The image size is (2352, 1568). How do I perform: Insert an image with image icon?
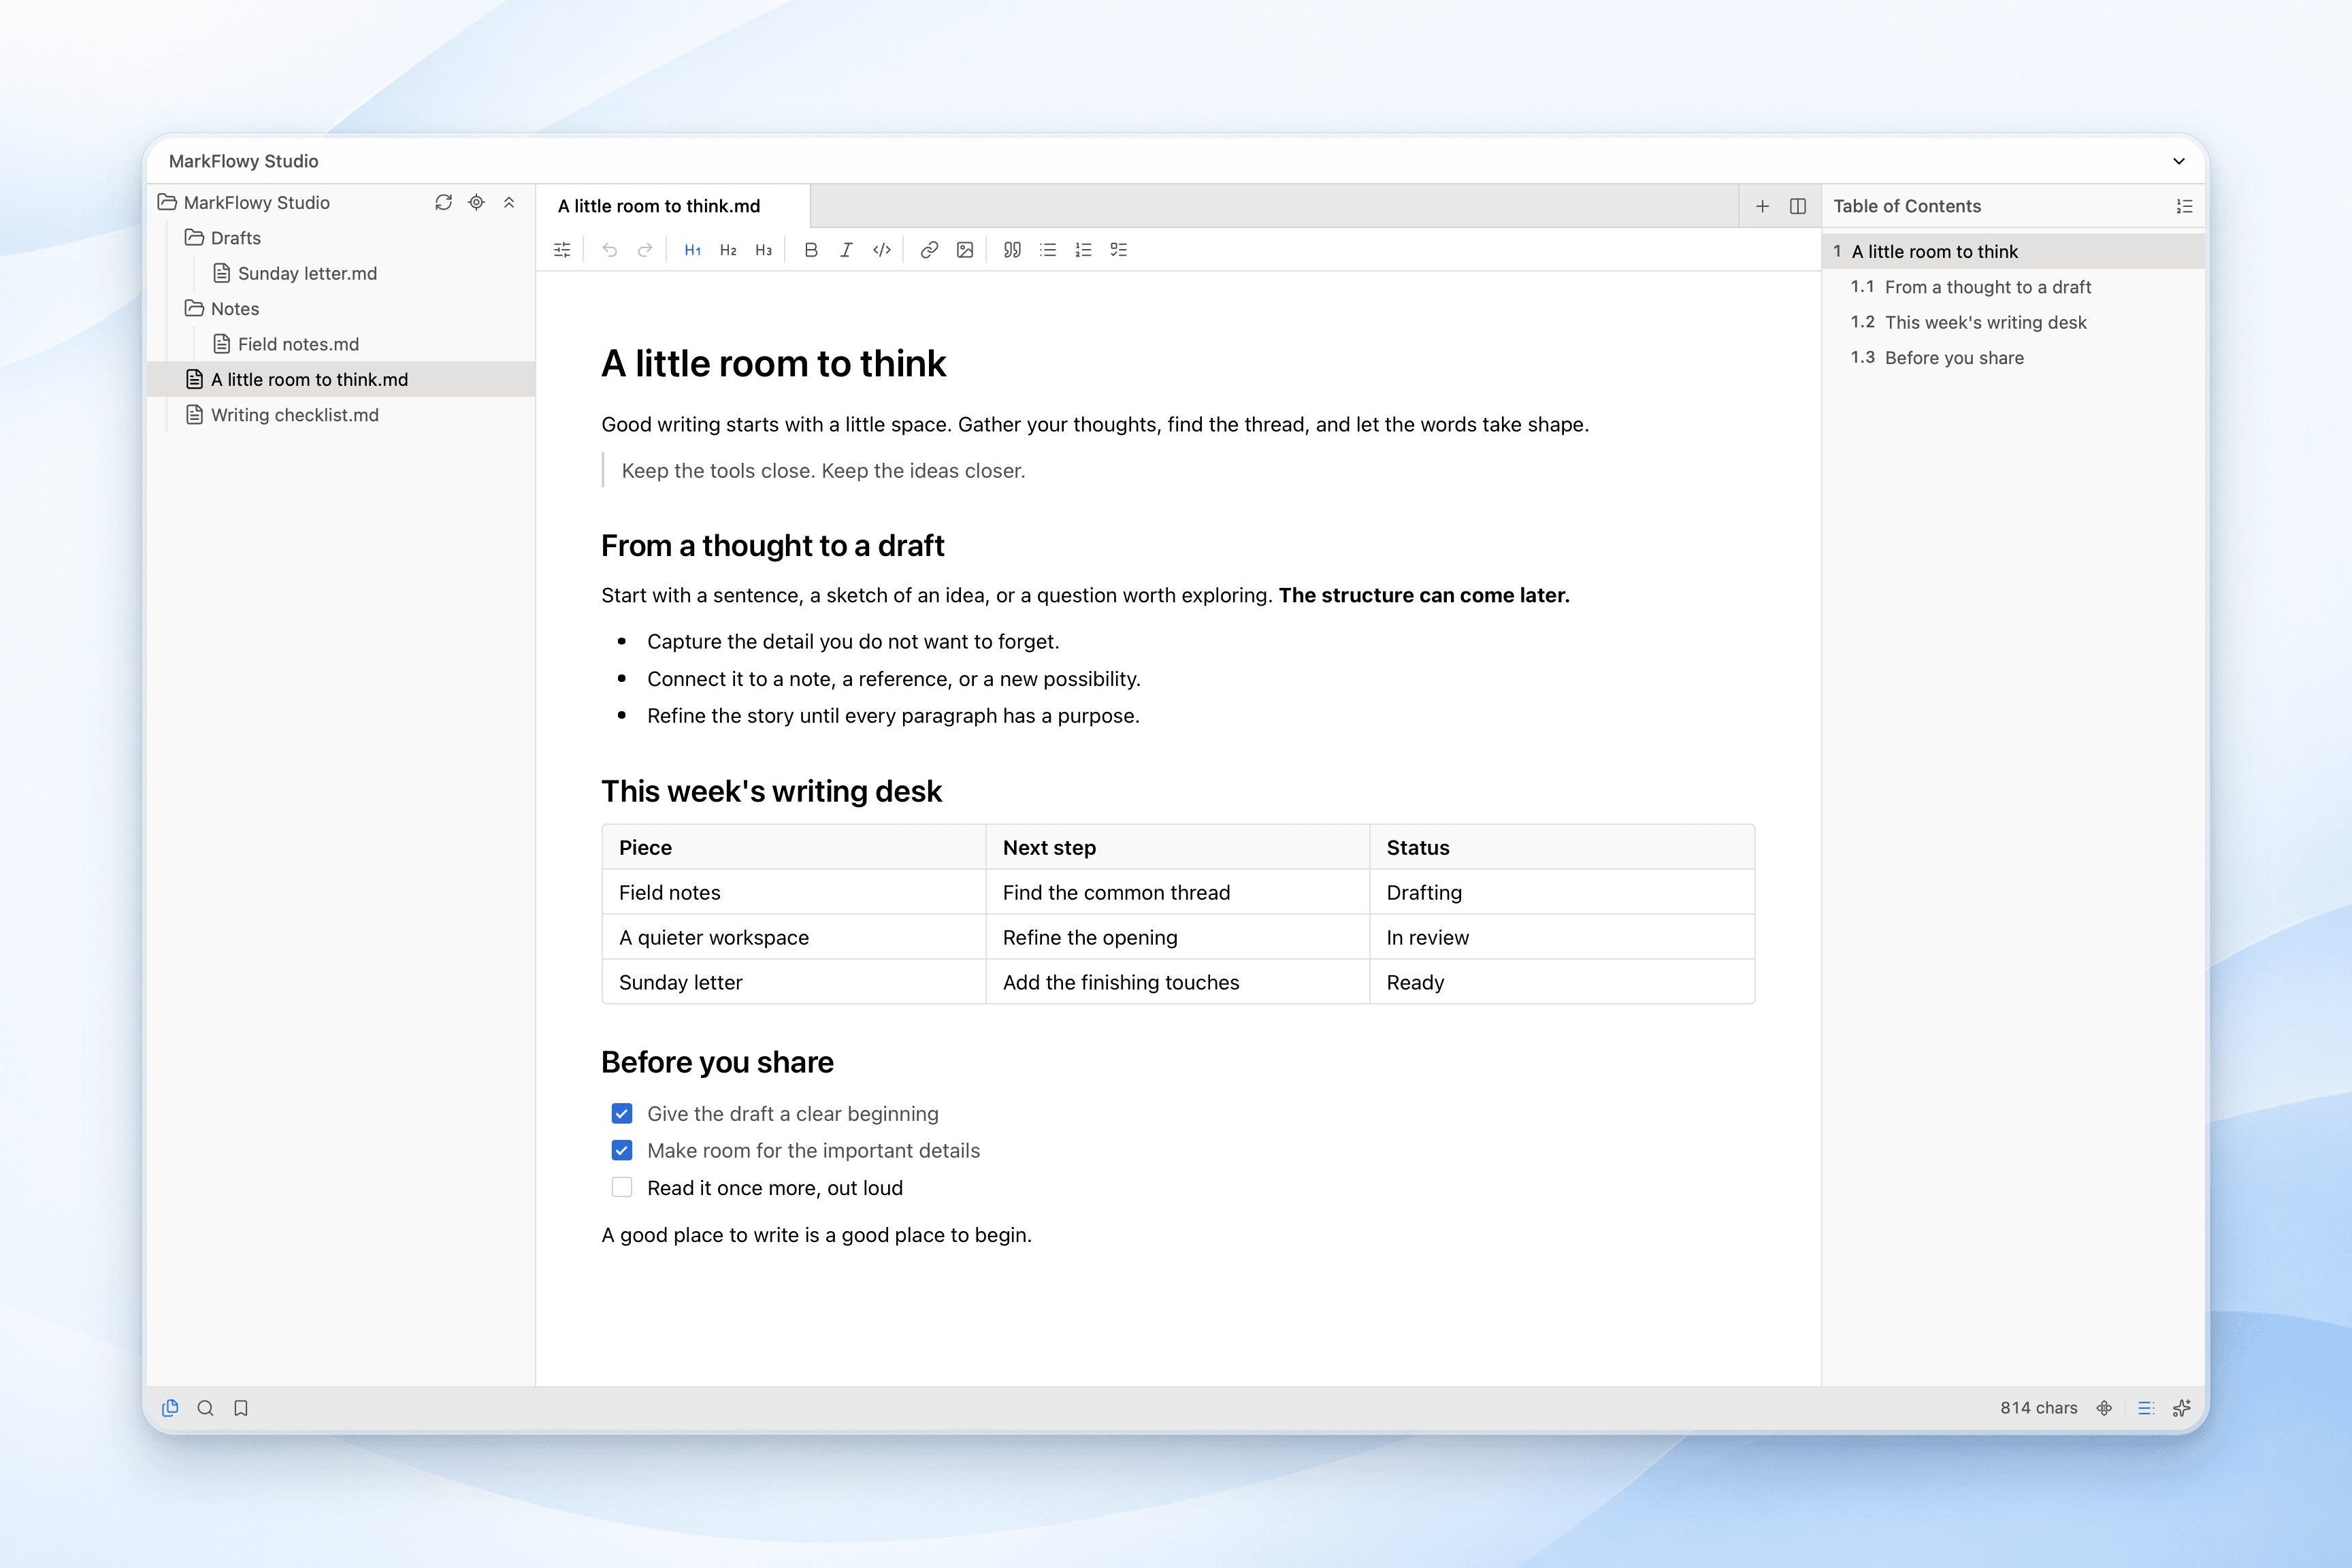[965, 250]
